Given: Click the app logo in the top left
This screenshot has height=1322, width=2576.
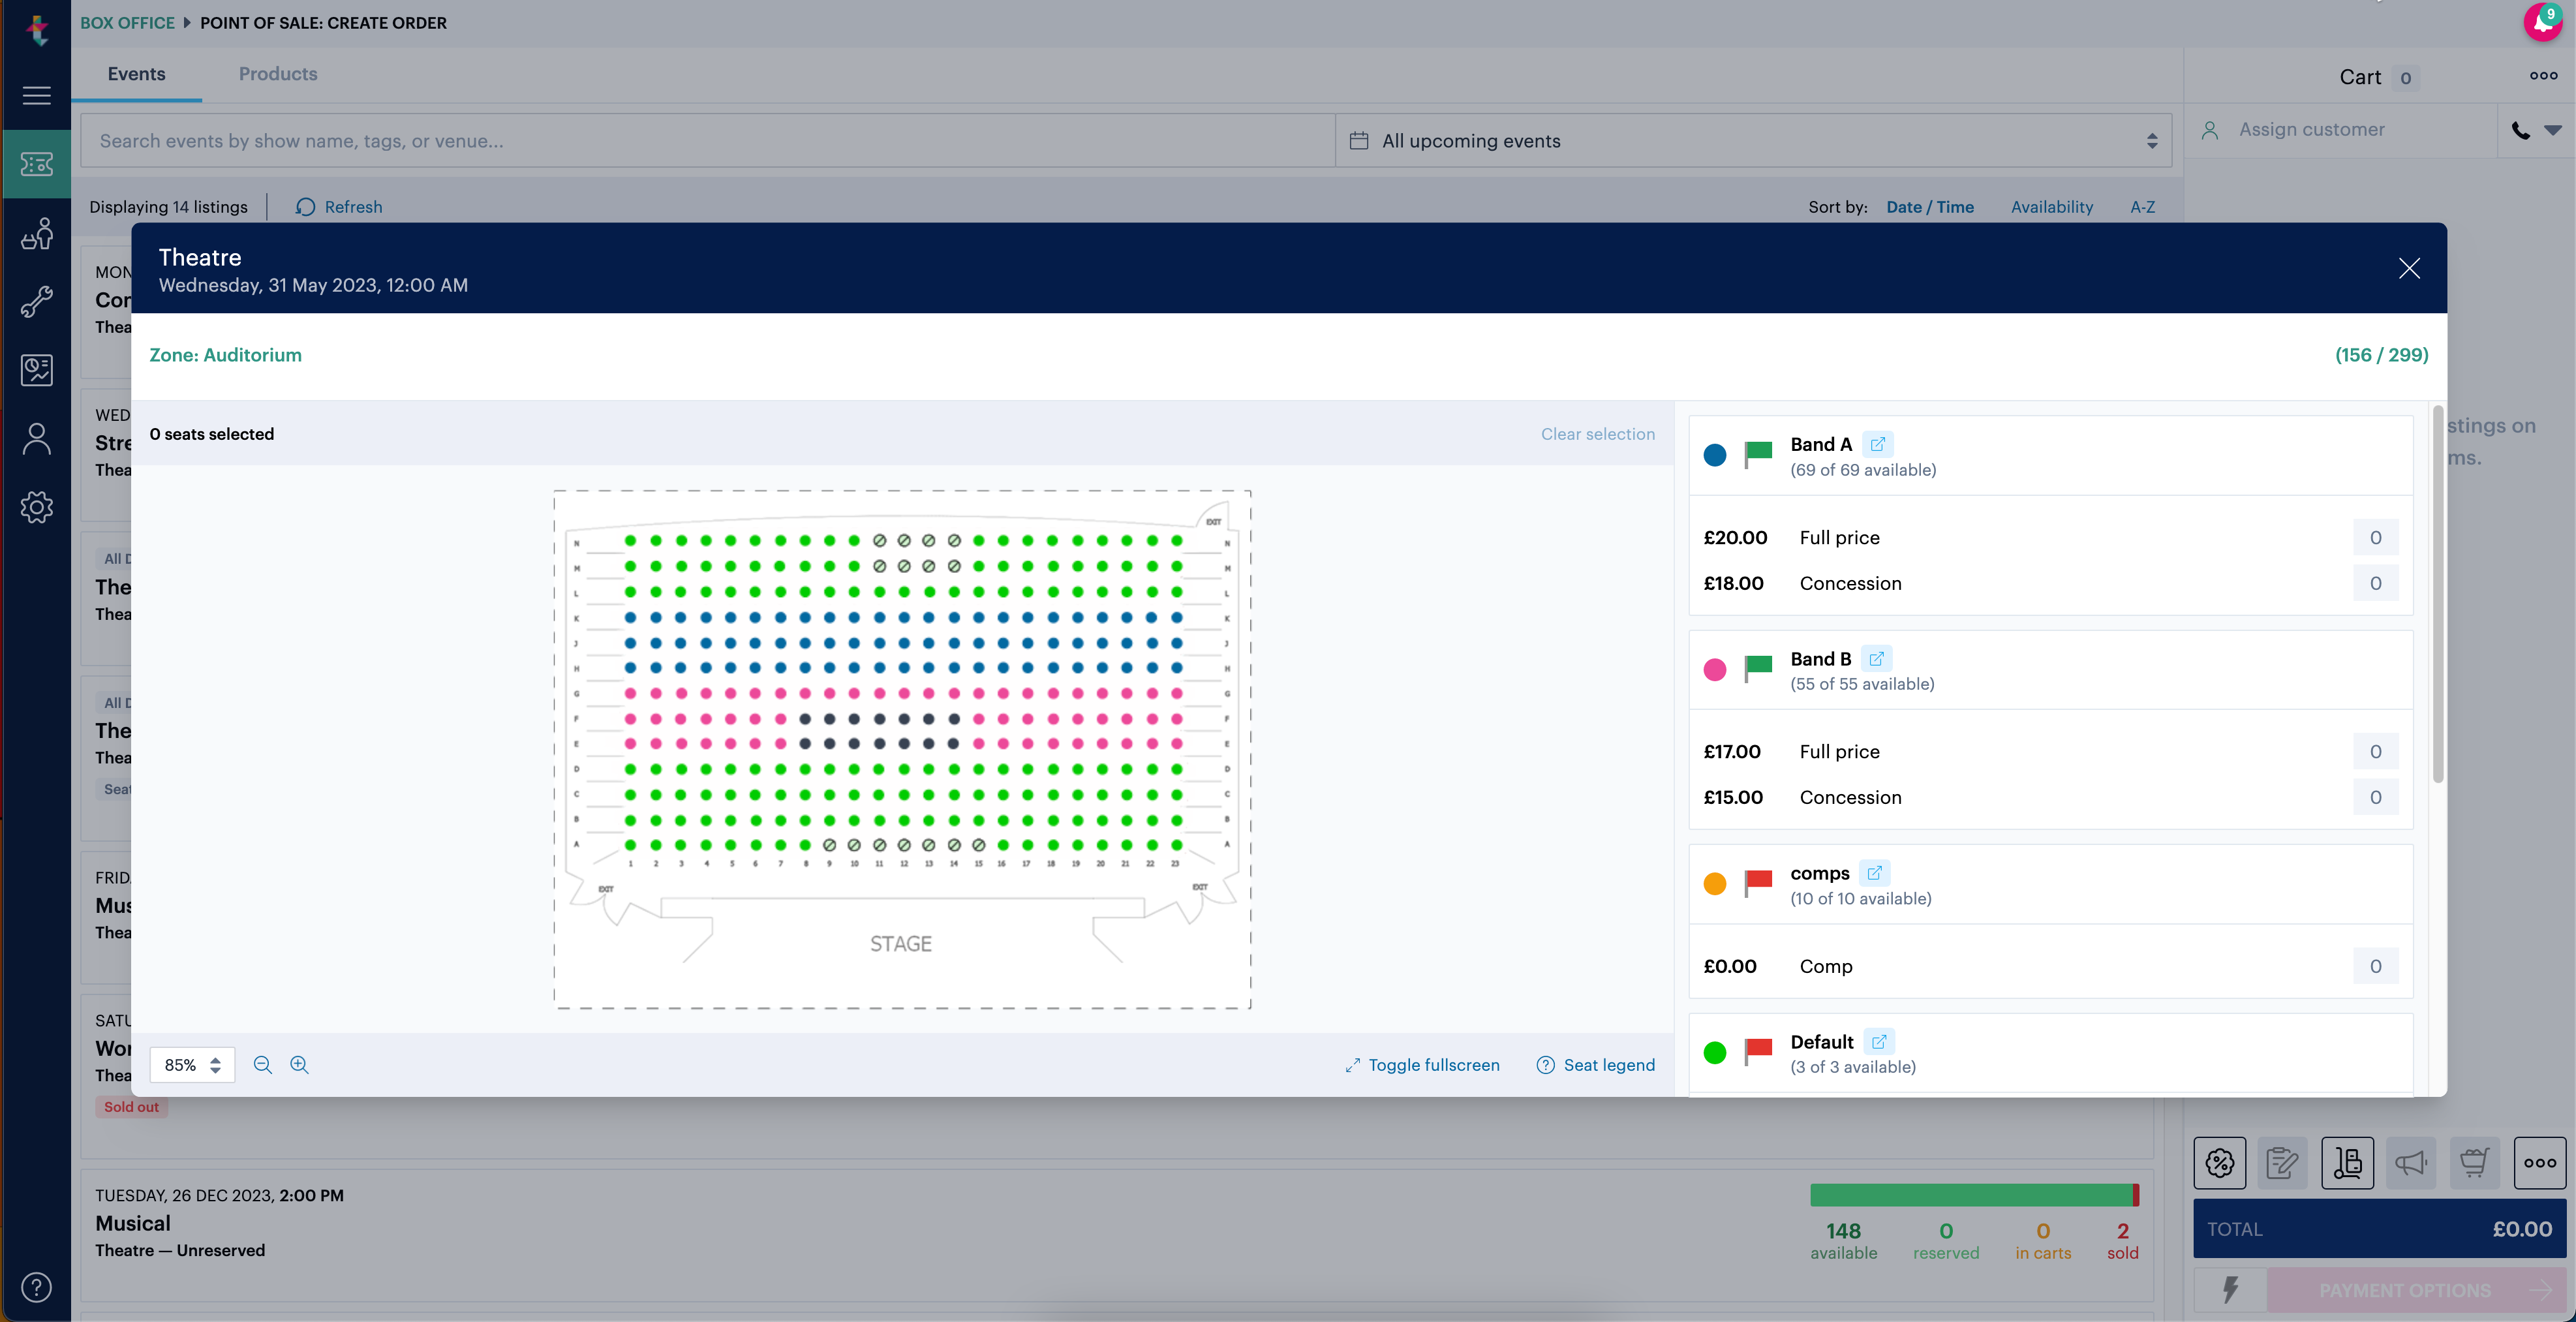Looking at the screenshot, I should [37, 30].
